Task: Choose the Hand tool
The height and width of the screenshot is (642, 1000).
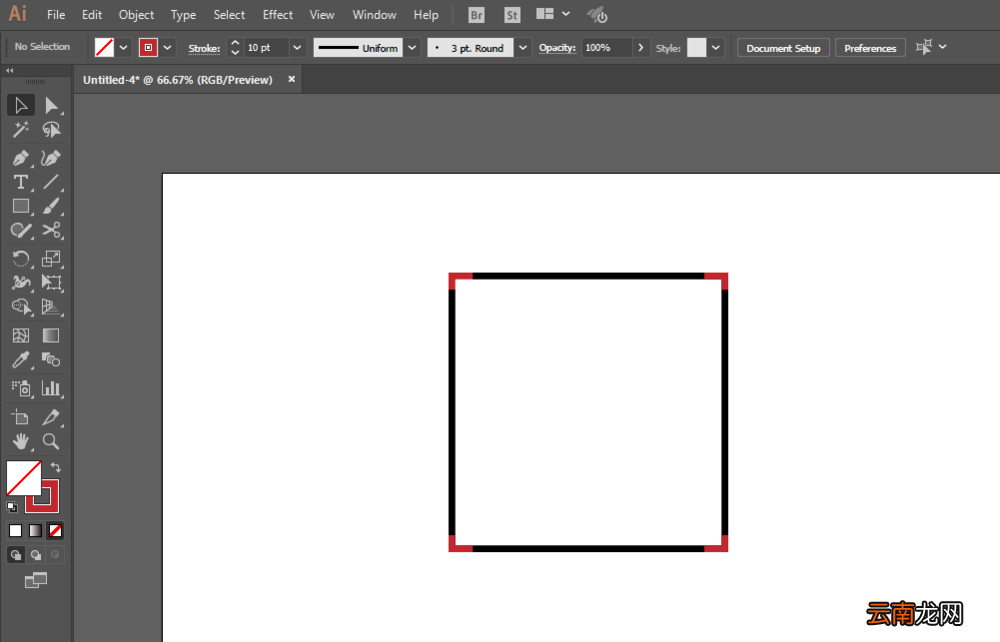Action: click(x=21, y=441)
